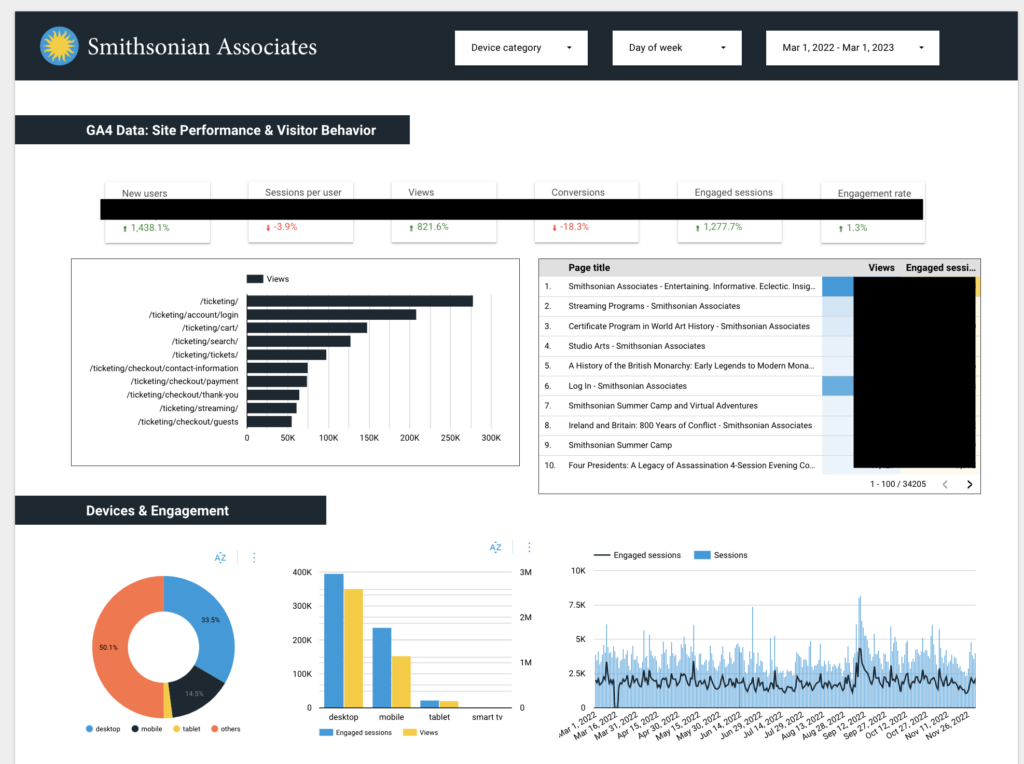Select the orange 50.1% donut segment
The width and height of the screenshot is (1024, 764).
click(109, 647)
